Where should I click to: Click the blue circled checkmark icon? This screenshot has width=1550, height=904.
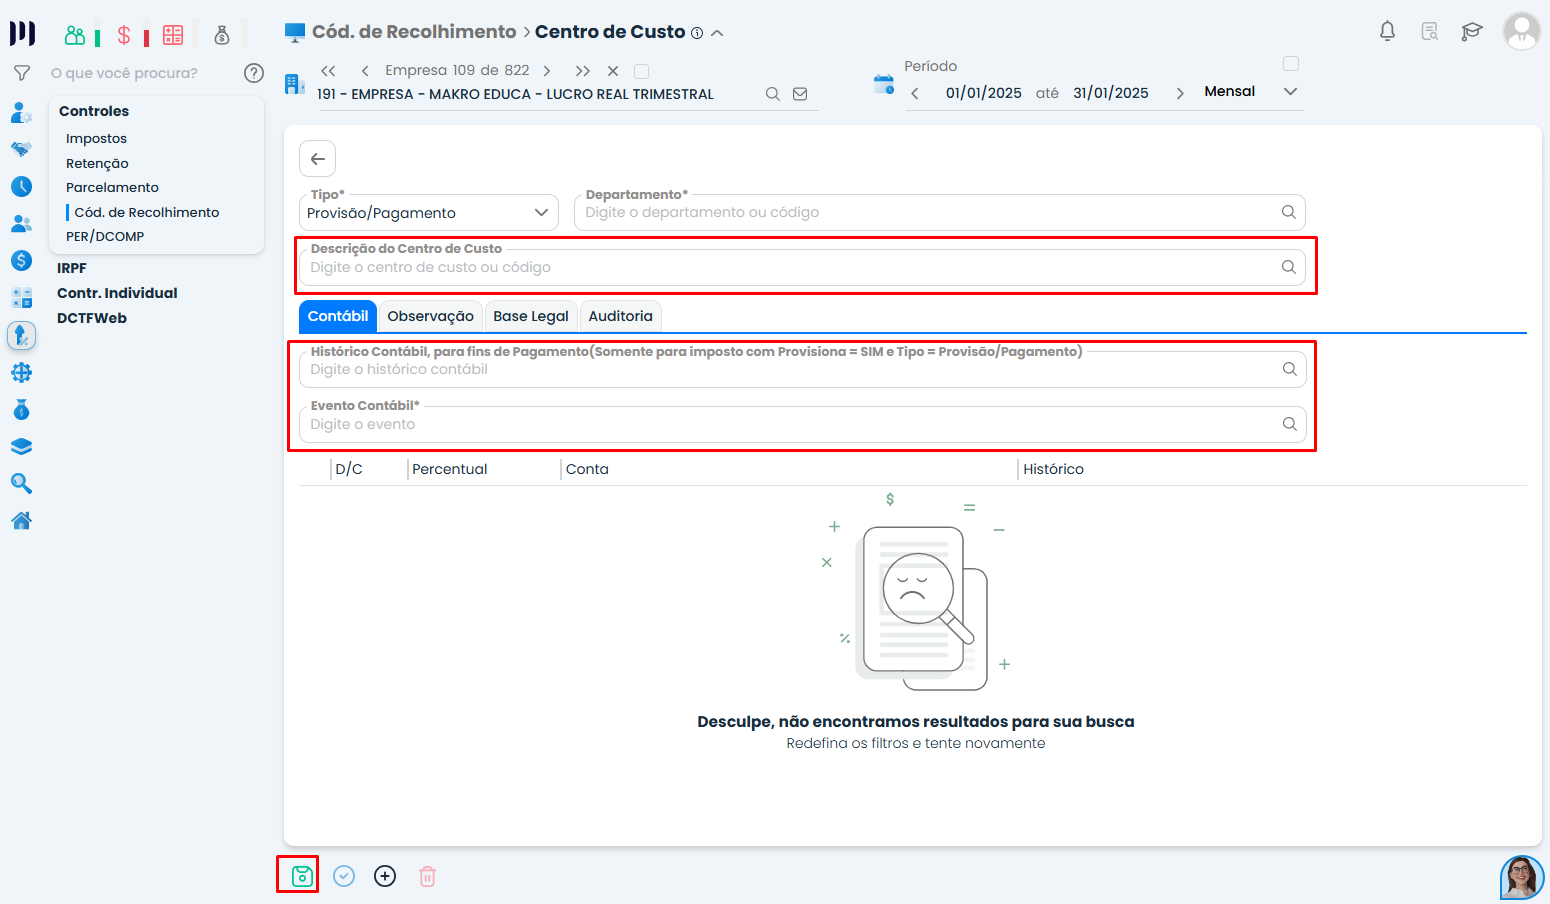click(344, 877)
